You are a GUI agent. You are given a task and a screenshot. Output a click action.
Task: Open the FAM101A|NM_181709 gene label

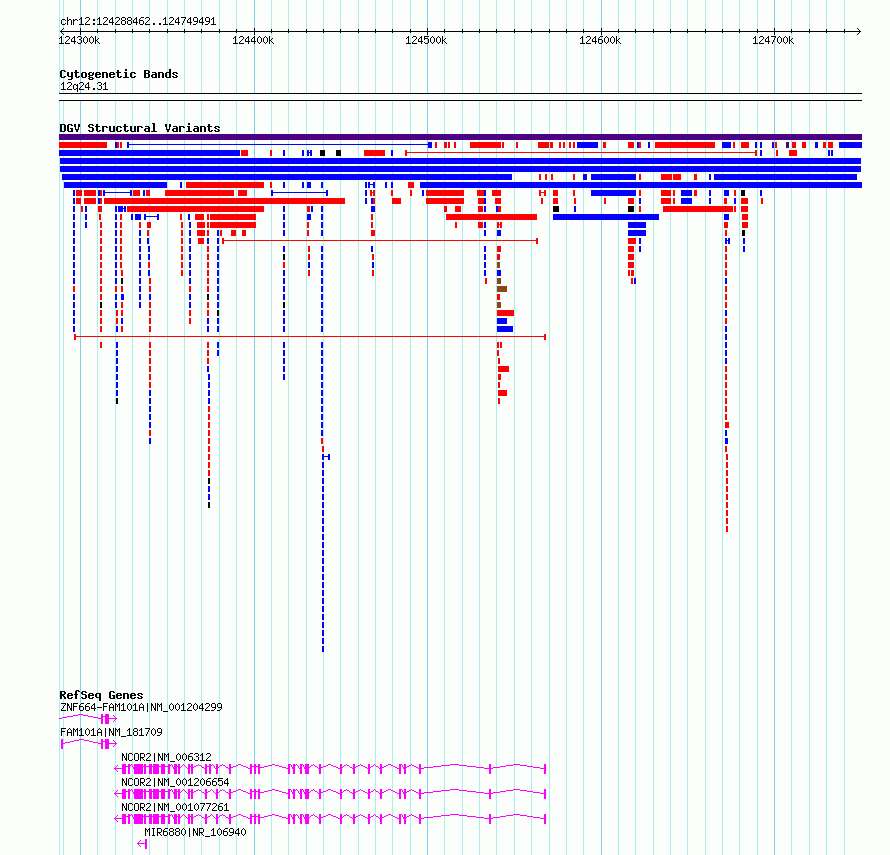[111, 732]
